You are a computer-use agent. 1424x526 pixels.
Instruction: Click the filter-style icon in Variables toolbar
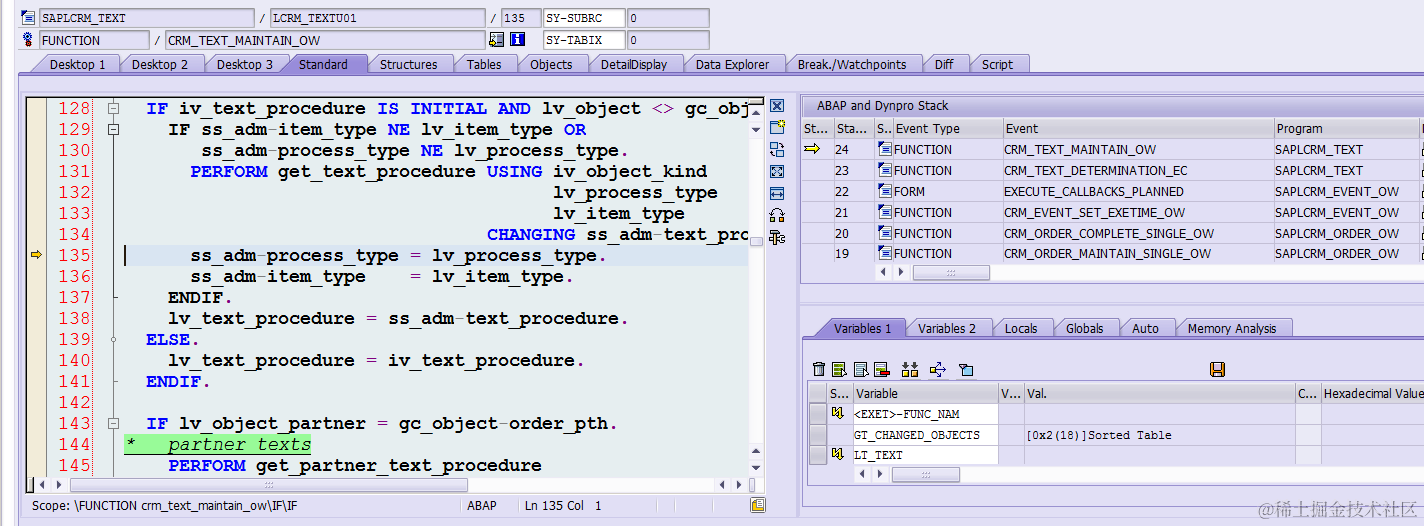(x=965, y=370)
